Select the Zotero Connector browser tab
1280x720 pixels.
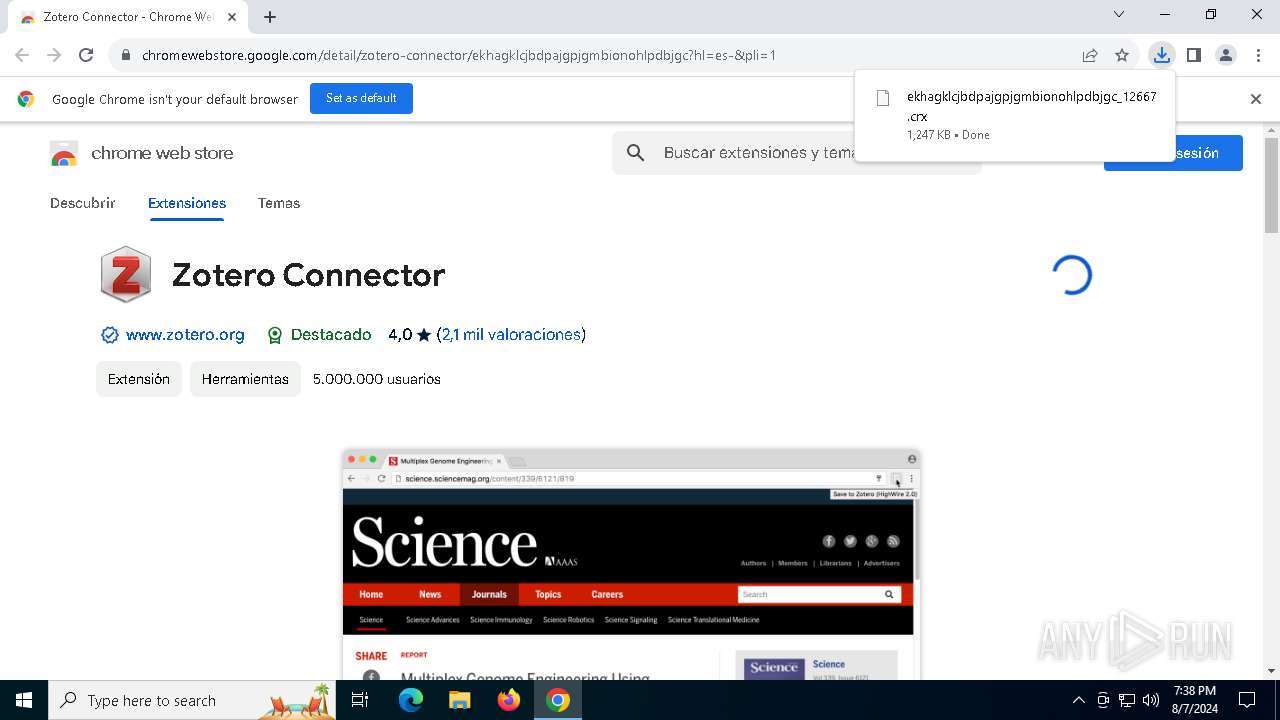point(128,17)
